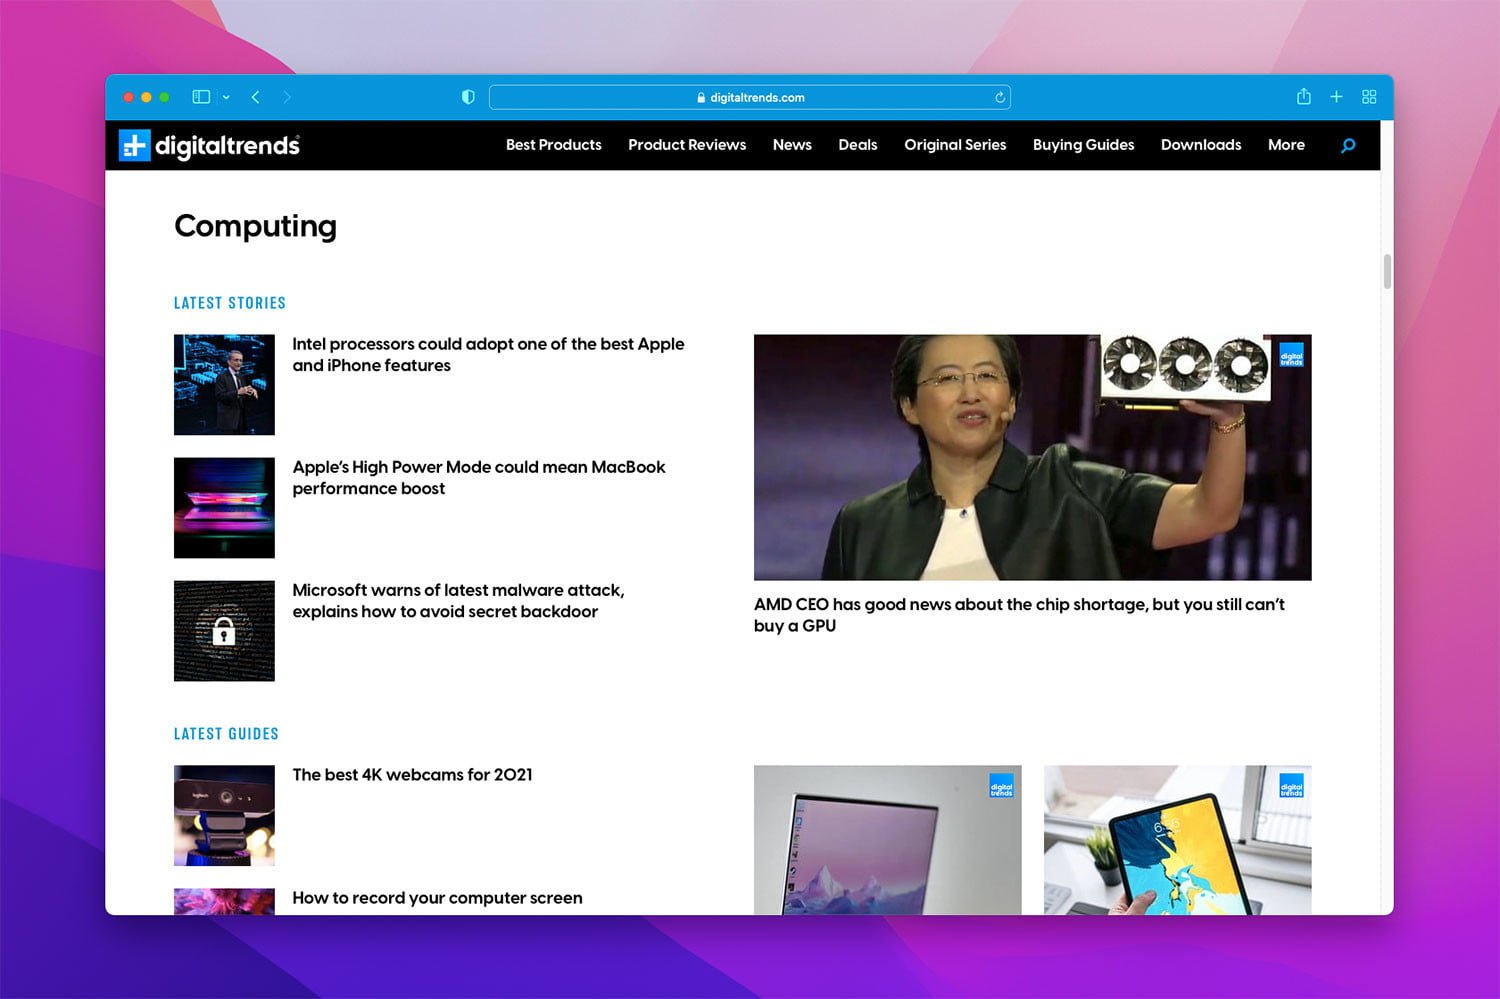This screenshot has width=1500, height=999.
Task: Reload the page from the address bar
Action: click(999, 97)
